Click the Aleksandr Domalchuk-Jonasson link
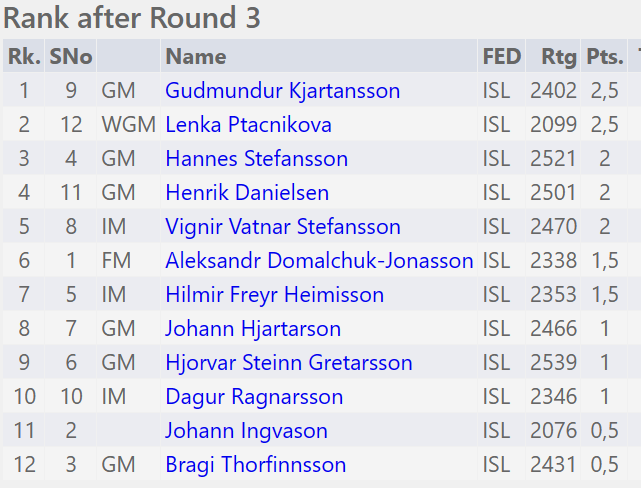The width and height of the screenshot is (641, 488). pos(319,261)
